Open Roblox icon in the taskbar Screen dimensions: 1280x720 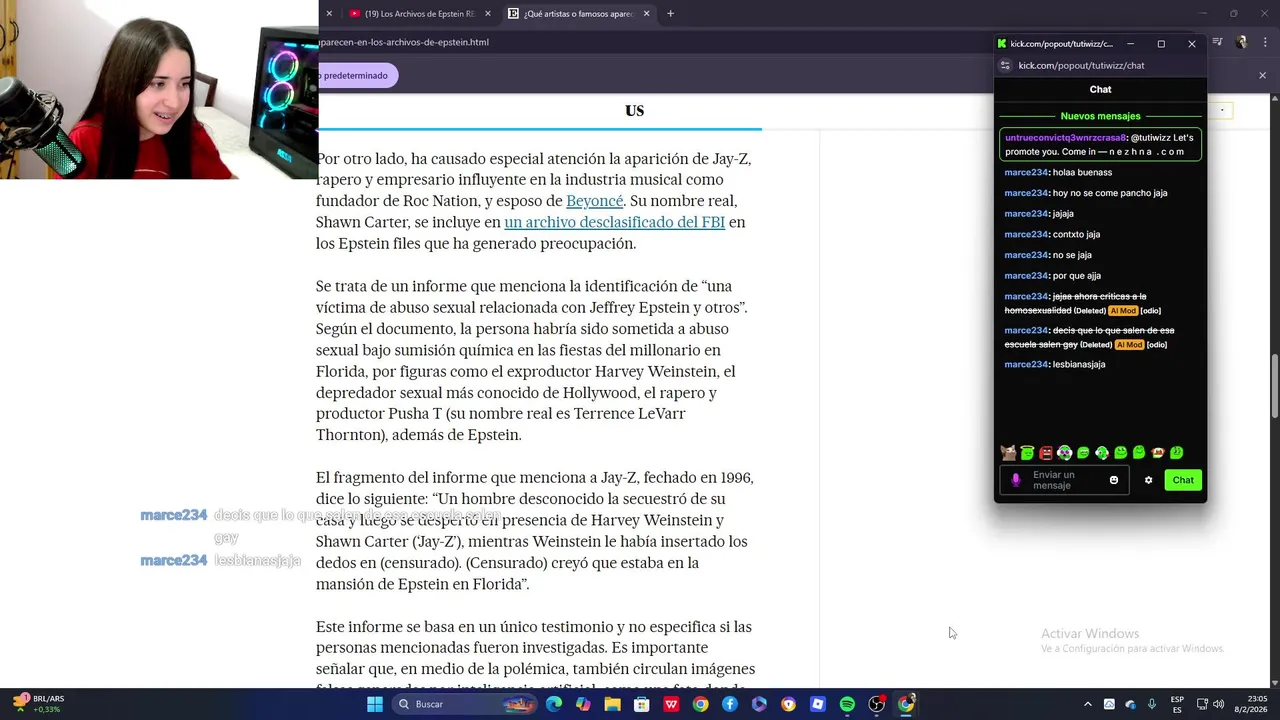tap(818, 704)
